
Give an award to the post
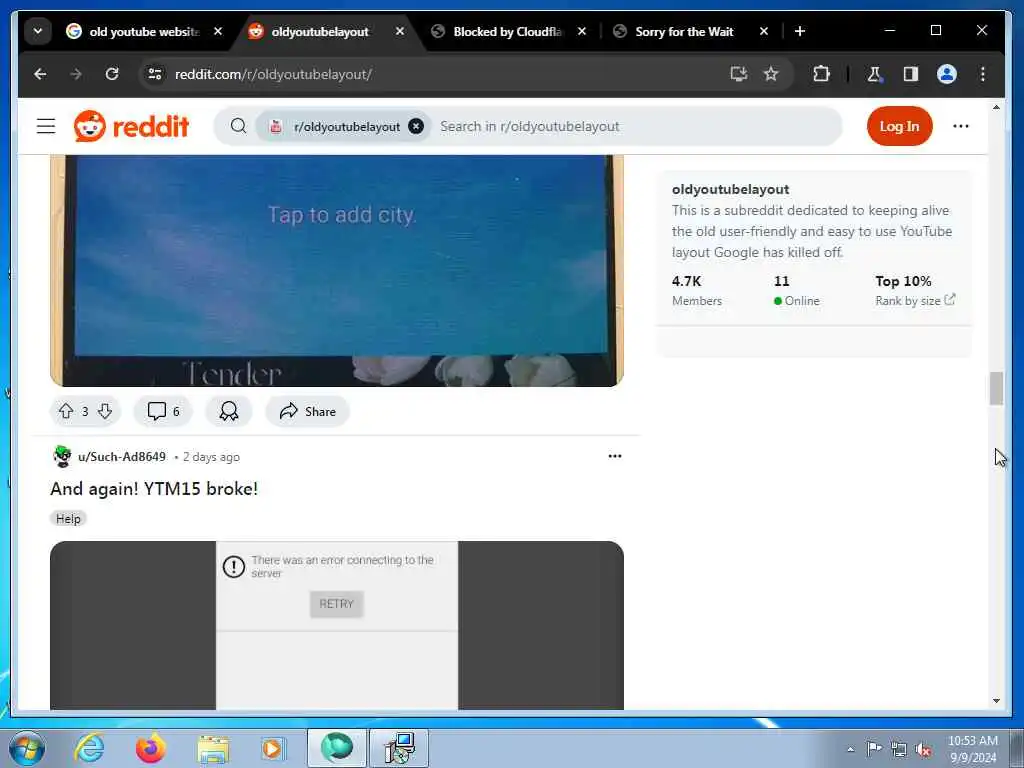pos(229,411)
